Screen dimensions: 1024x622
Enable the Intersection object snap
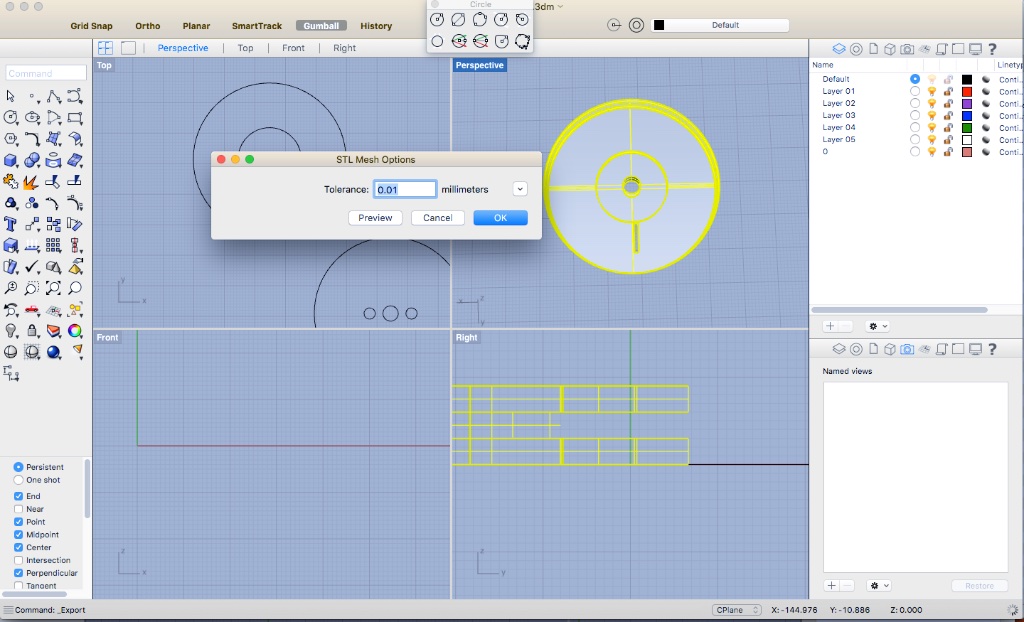(x=18, y=561)
